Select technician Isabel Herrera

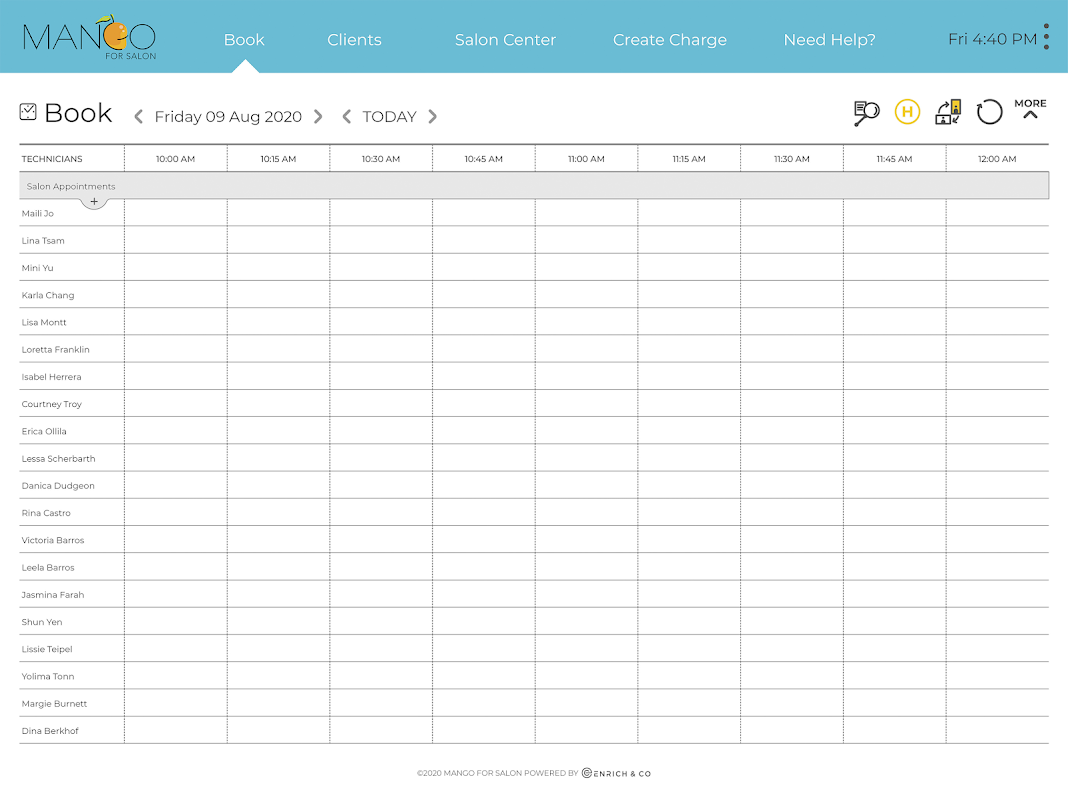point(51,377)
